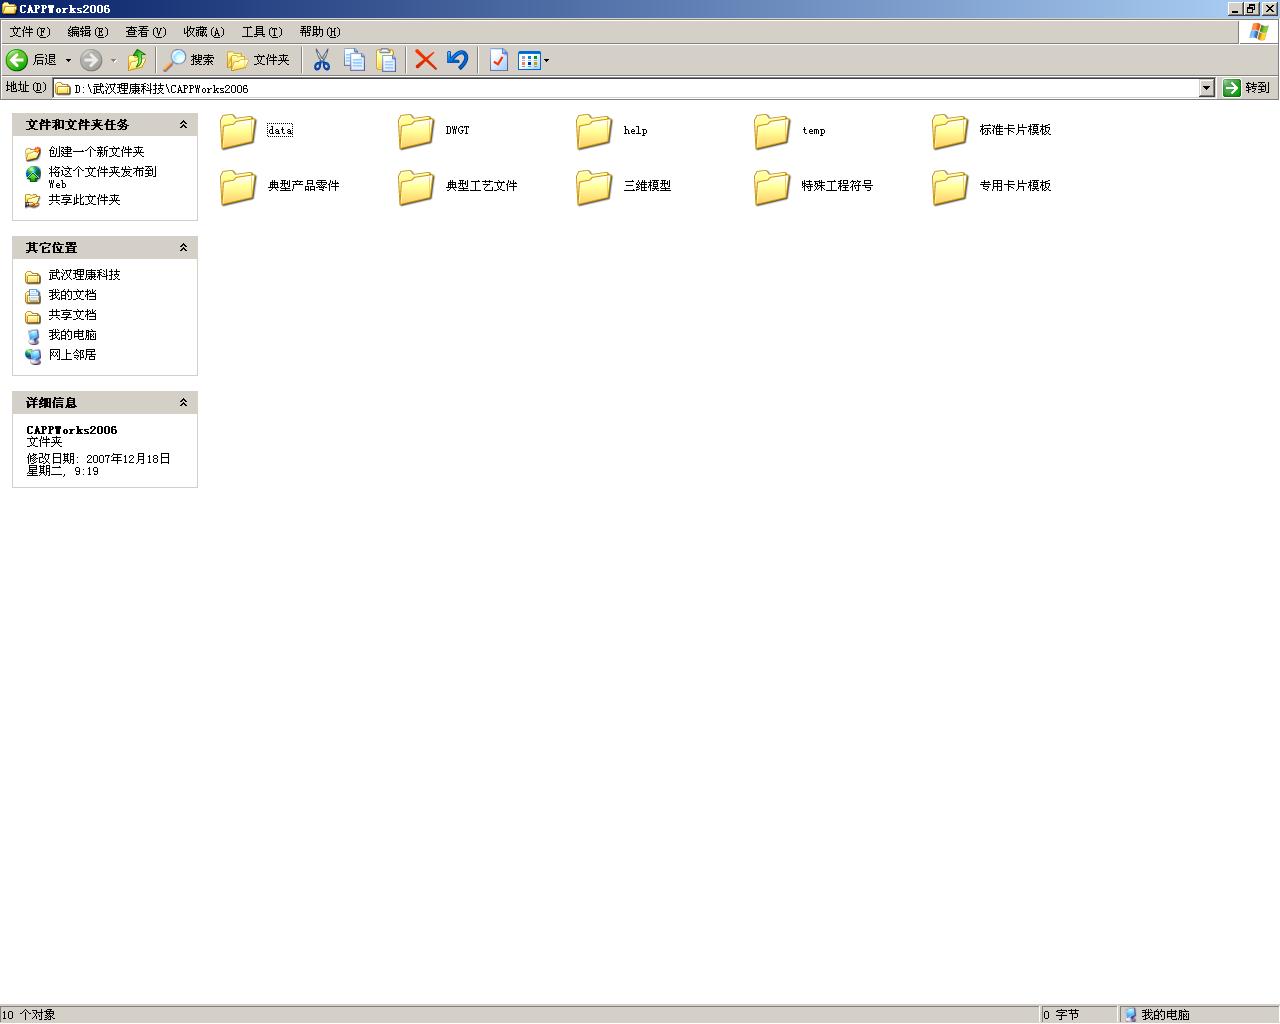Open the Forward history dropdown arrow

[x=113, y=60]
